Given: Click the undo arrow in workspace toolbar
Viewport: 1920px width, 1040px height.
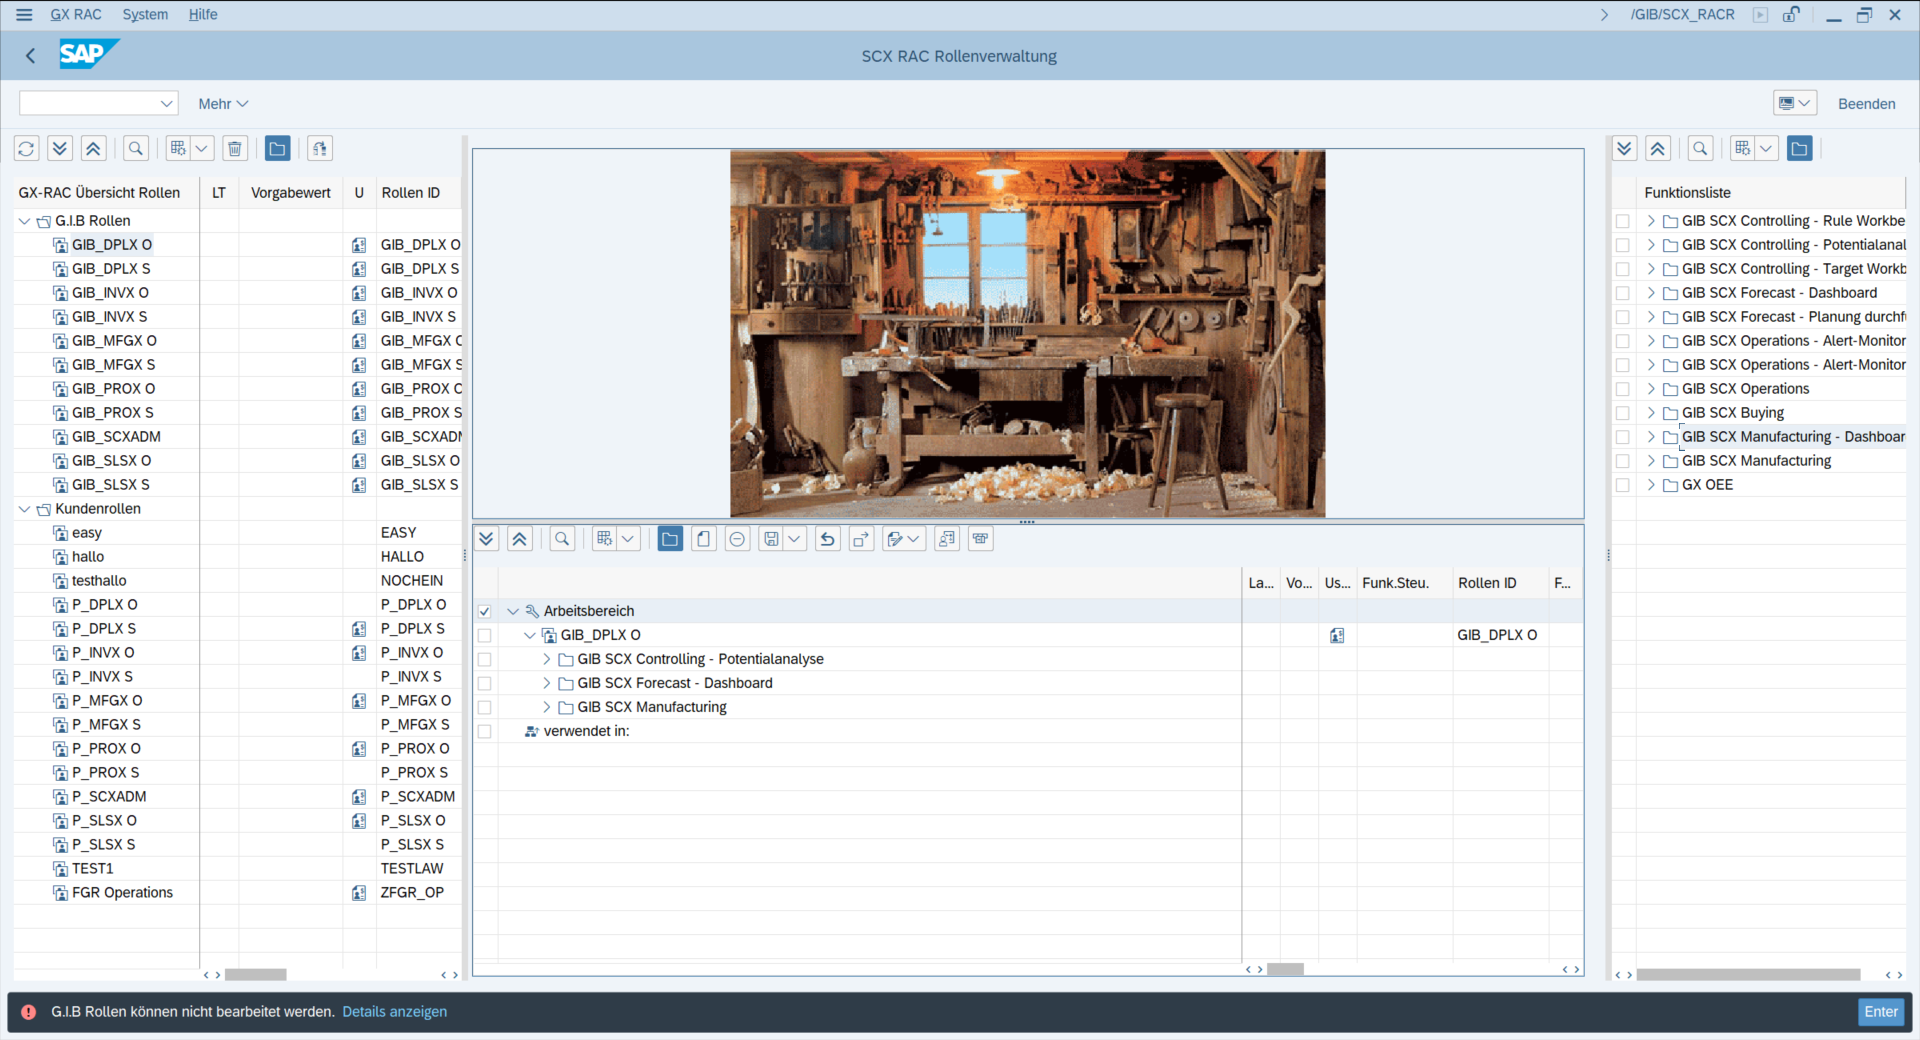Looking at the screenshot, I should (827, 539).
